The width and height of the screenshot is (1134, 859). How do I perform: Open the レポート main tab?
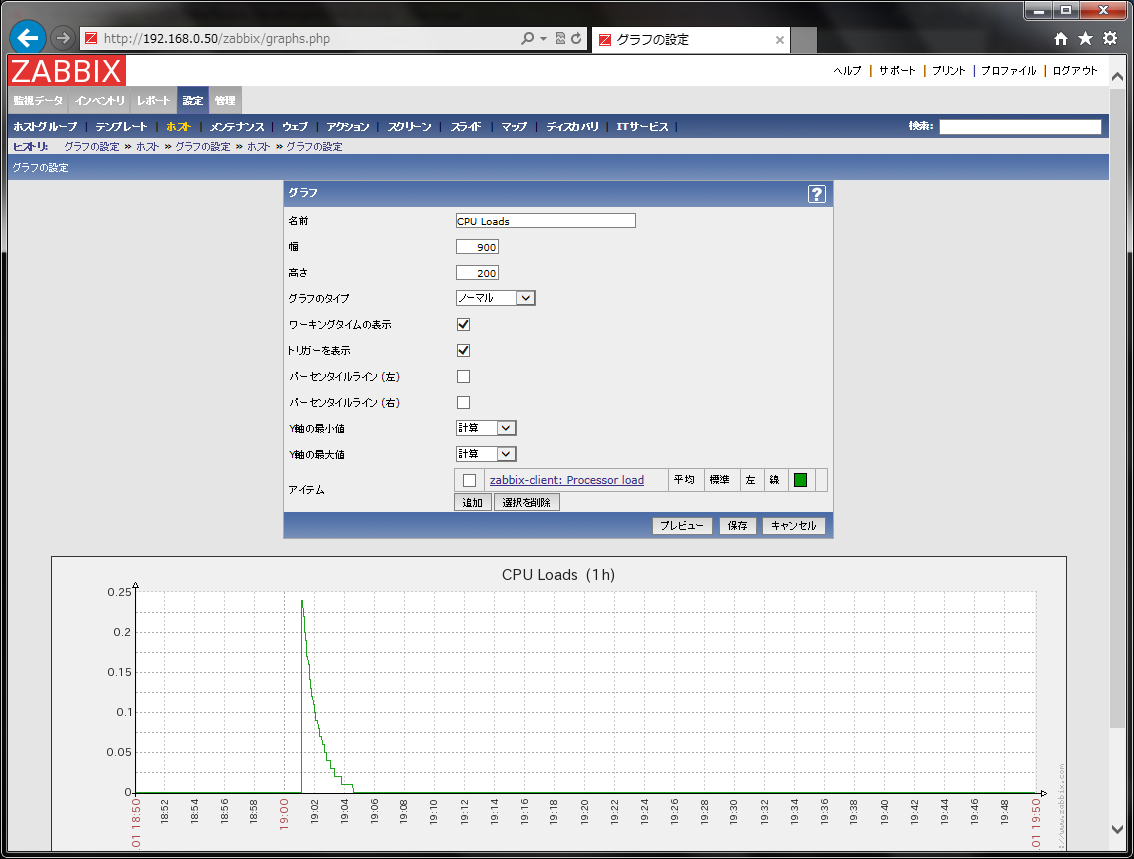(153, 101)
